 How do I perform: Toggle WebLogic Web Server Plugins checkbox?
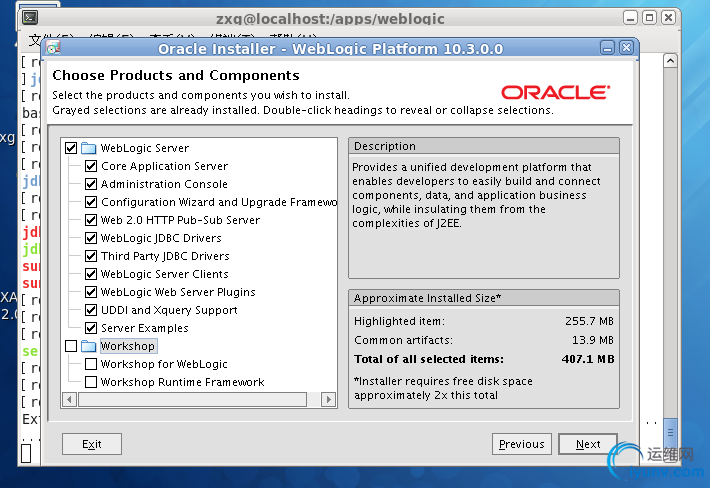(91, 292)
